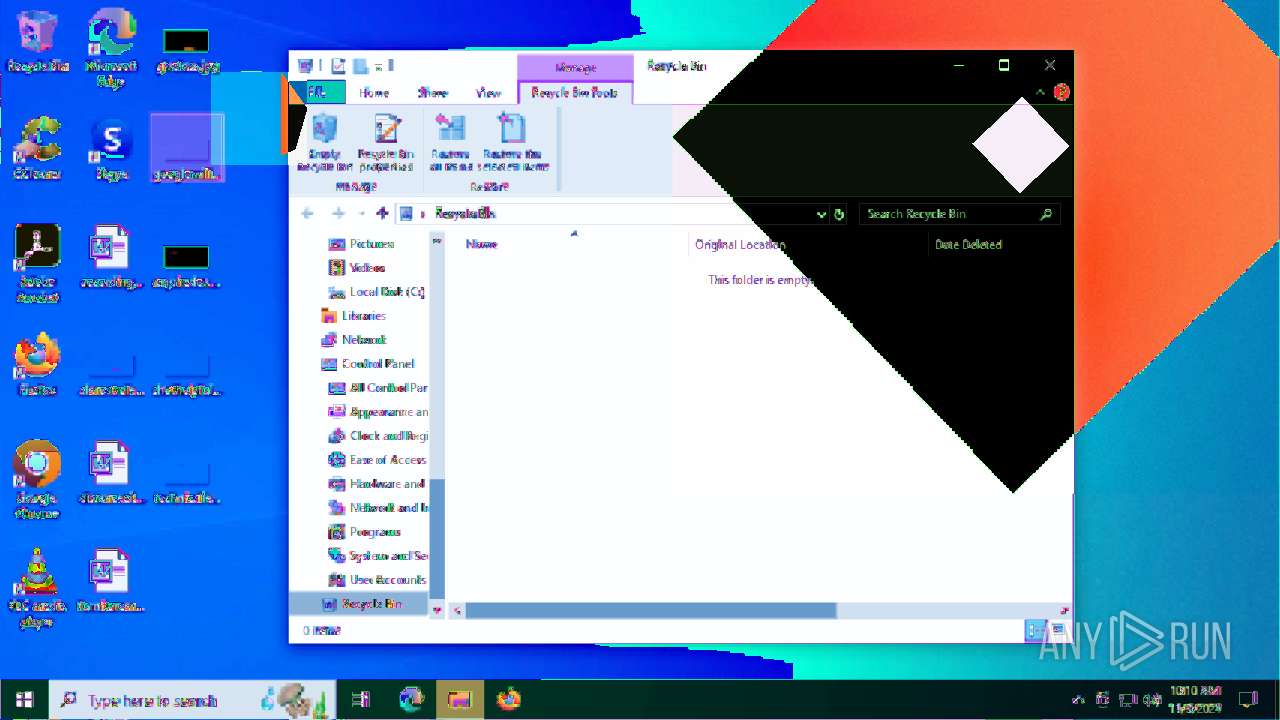The image size is (1280, 720).
Task: Sort by Date Deleted column header
Action: pos(968,244)
